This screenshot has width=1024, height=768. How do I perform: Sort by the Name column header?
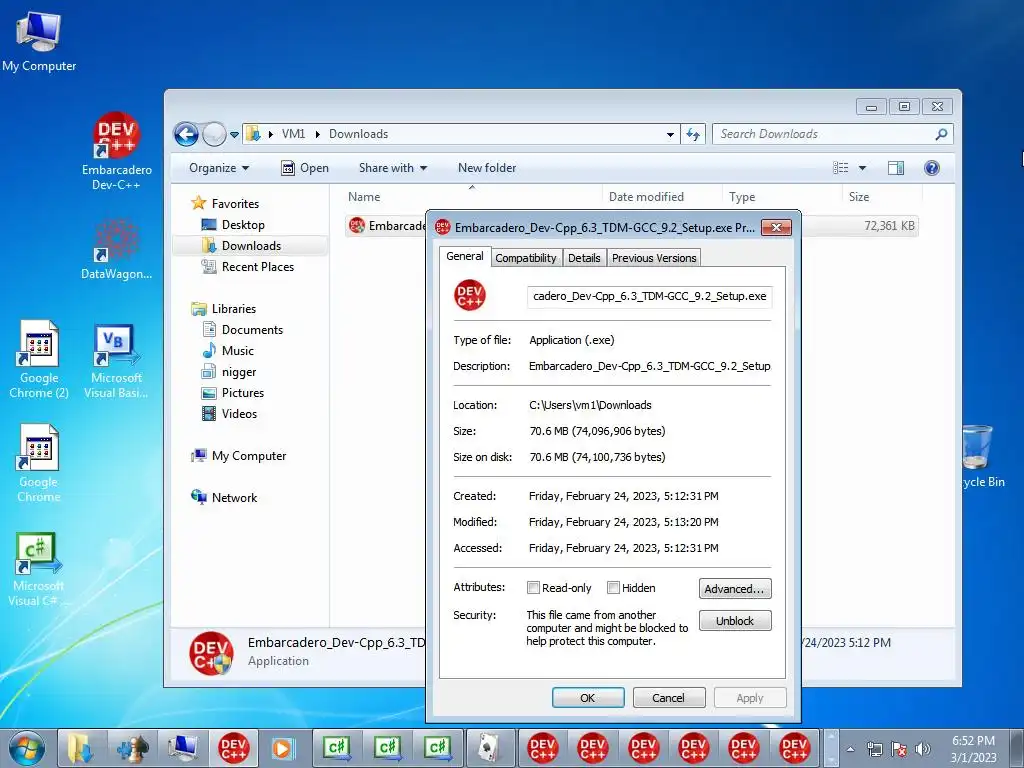pos(472,197)
